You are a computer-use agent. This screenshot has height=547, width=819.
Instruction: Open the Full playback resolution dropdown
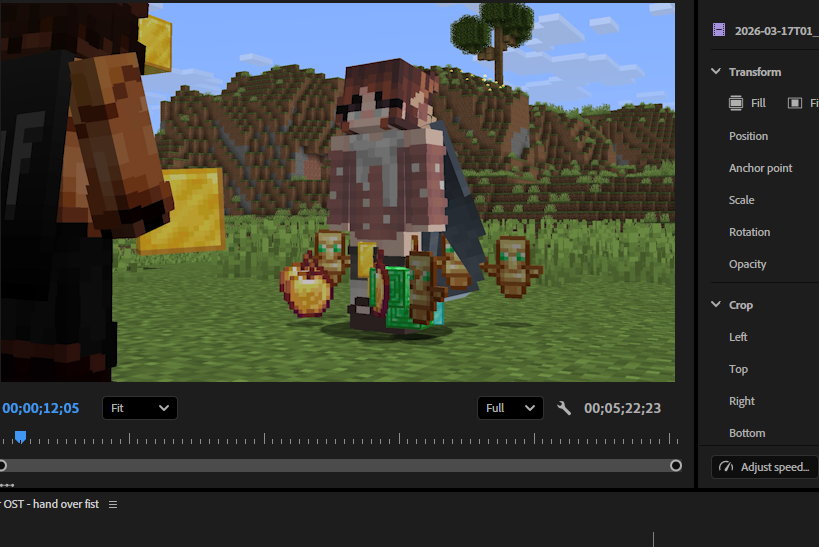[x=510, y=408]
